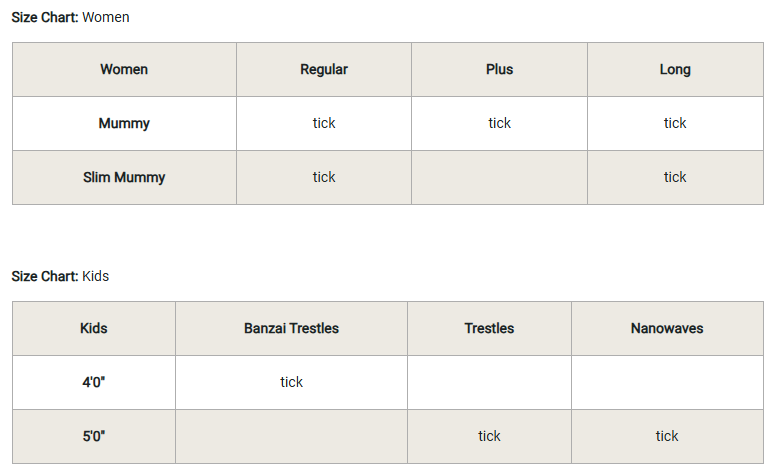
Task: Select the Nanowaves column header
Action: pos(667,328)
